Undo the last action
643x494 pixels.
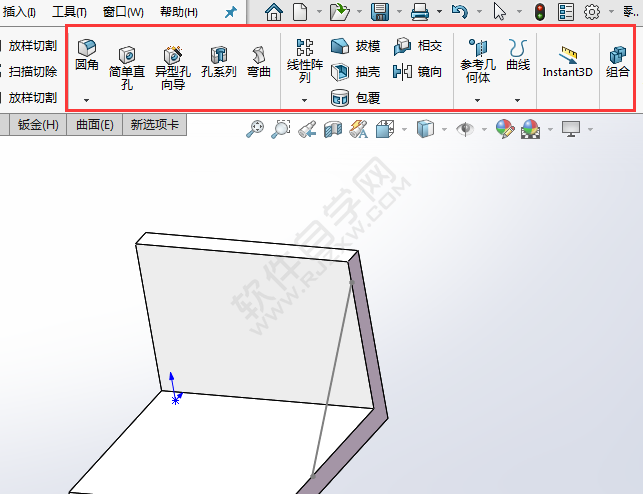pos(460,12)
